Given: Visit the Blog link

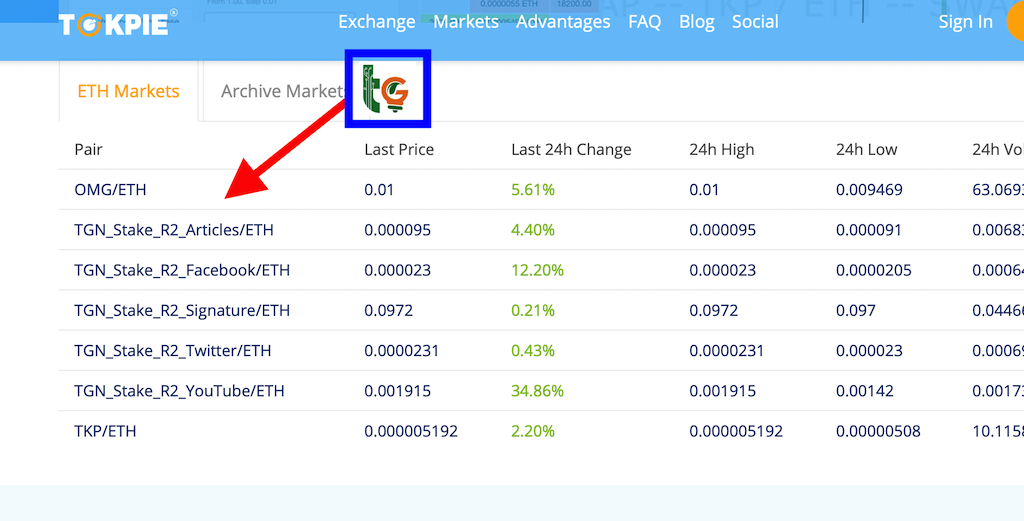Looking at the screenshot, I should pos(697,22).
